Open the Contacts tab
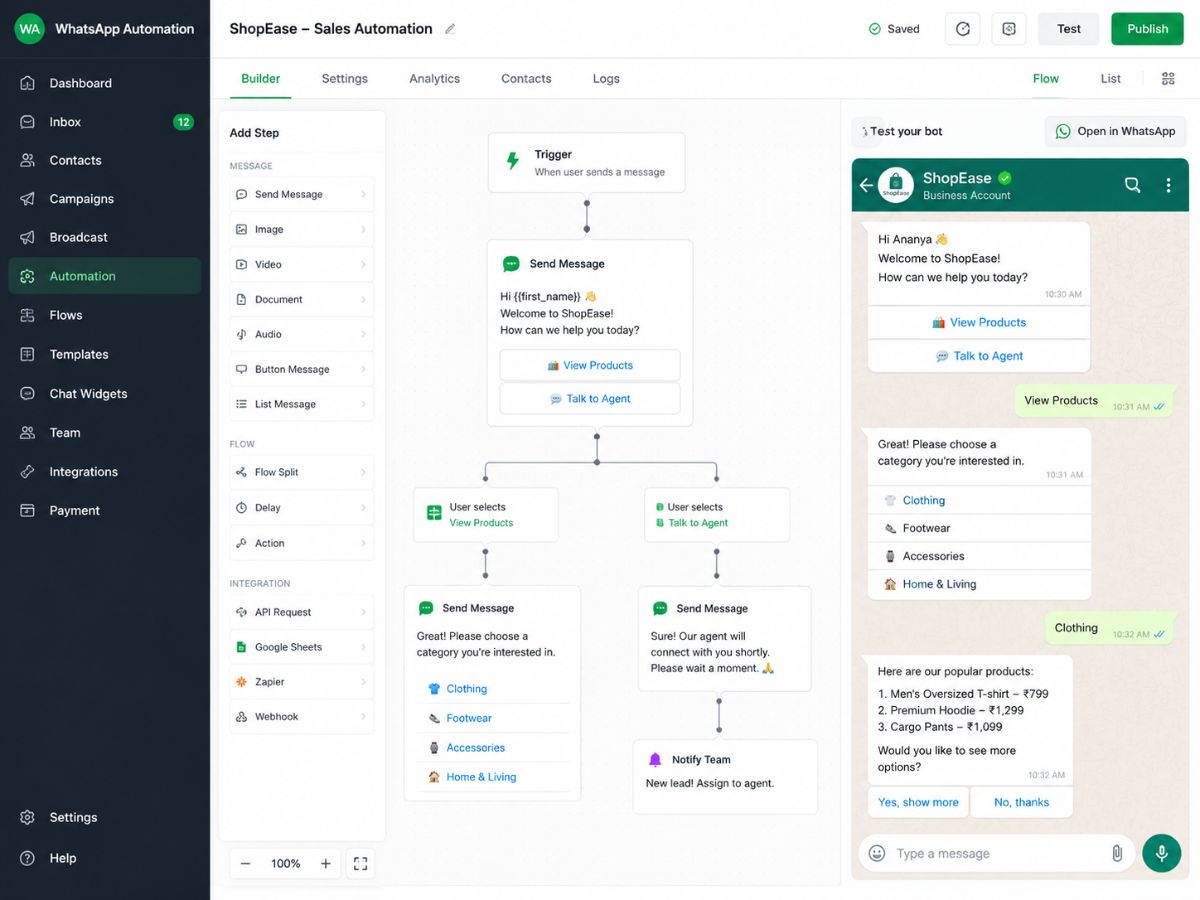 (526, 79)
